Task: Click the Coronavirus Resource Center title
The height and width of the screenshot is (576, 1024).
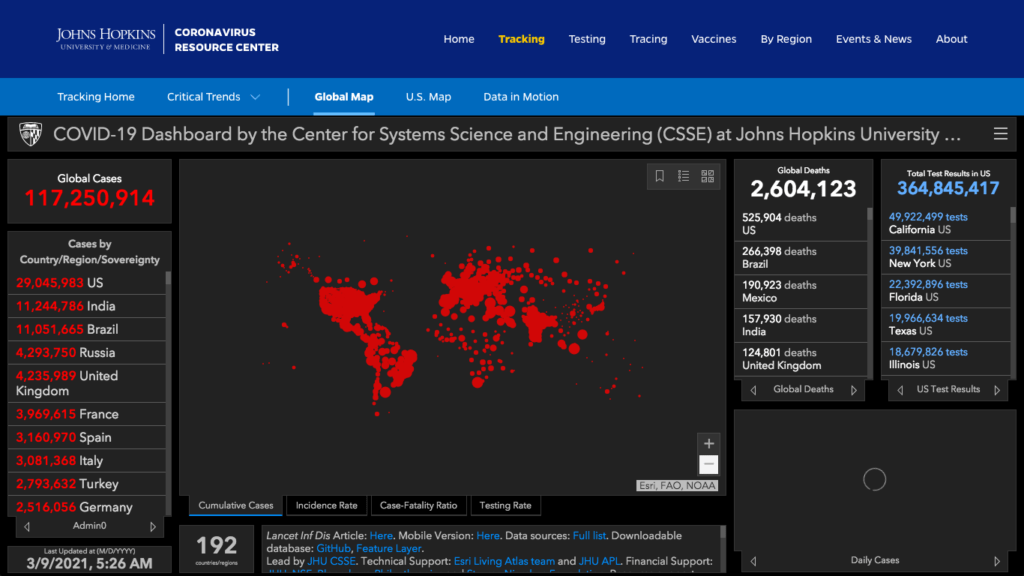Action: click(x=226, y=39)
